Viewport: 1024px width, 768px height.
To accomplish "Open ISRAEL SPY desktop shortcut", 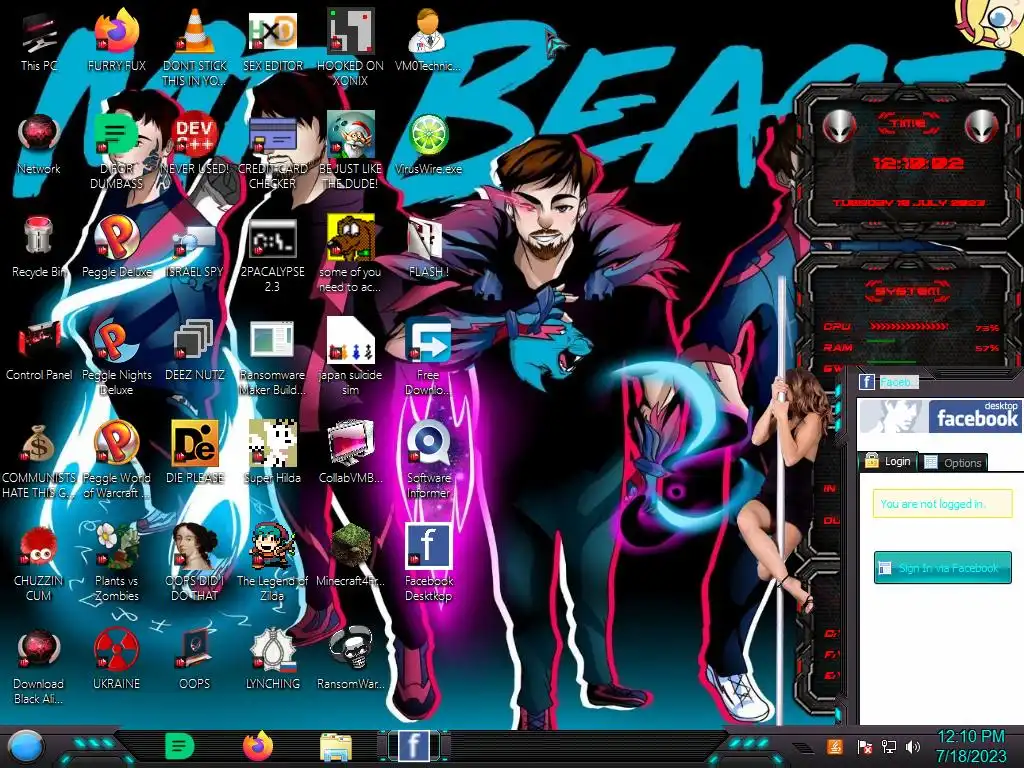I will click(194, 248).
